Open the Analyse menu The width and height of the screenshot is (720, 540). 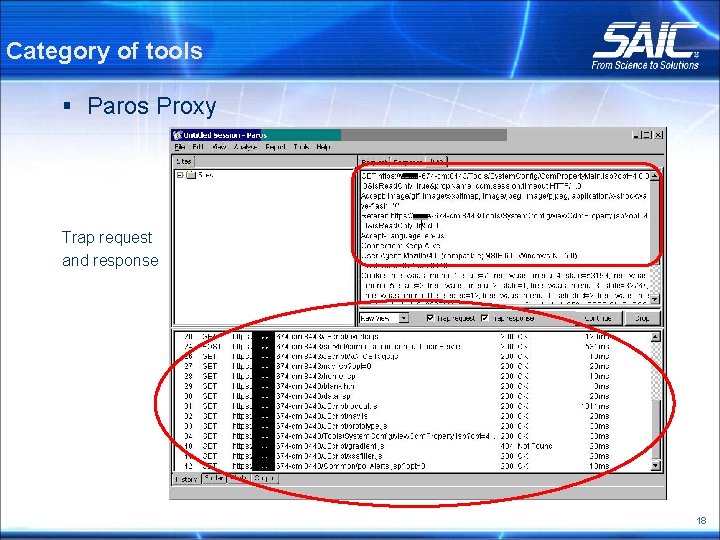tap(245, 147)
